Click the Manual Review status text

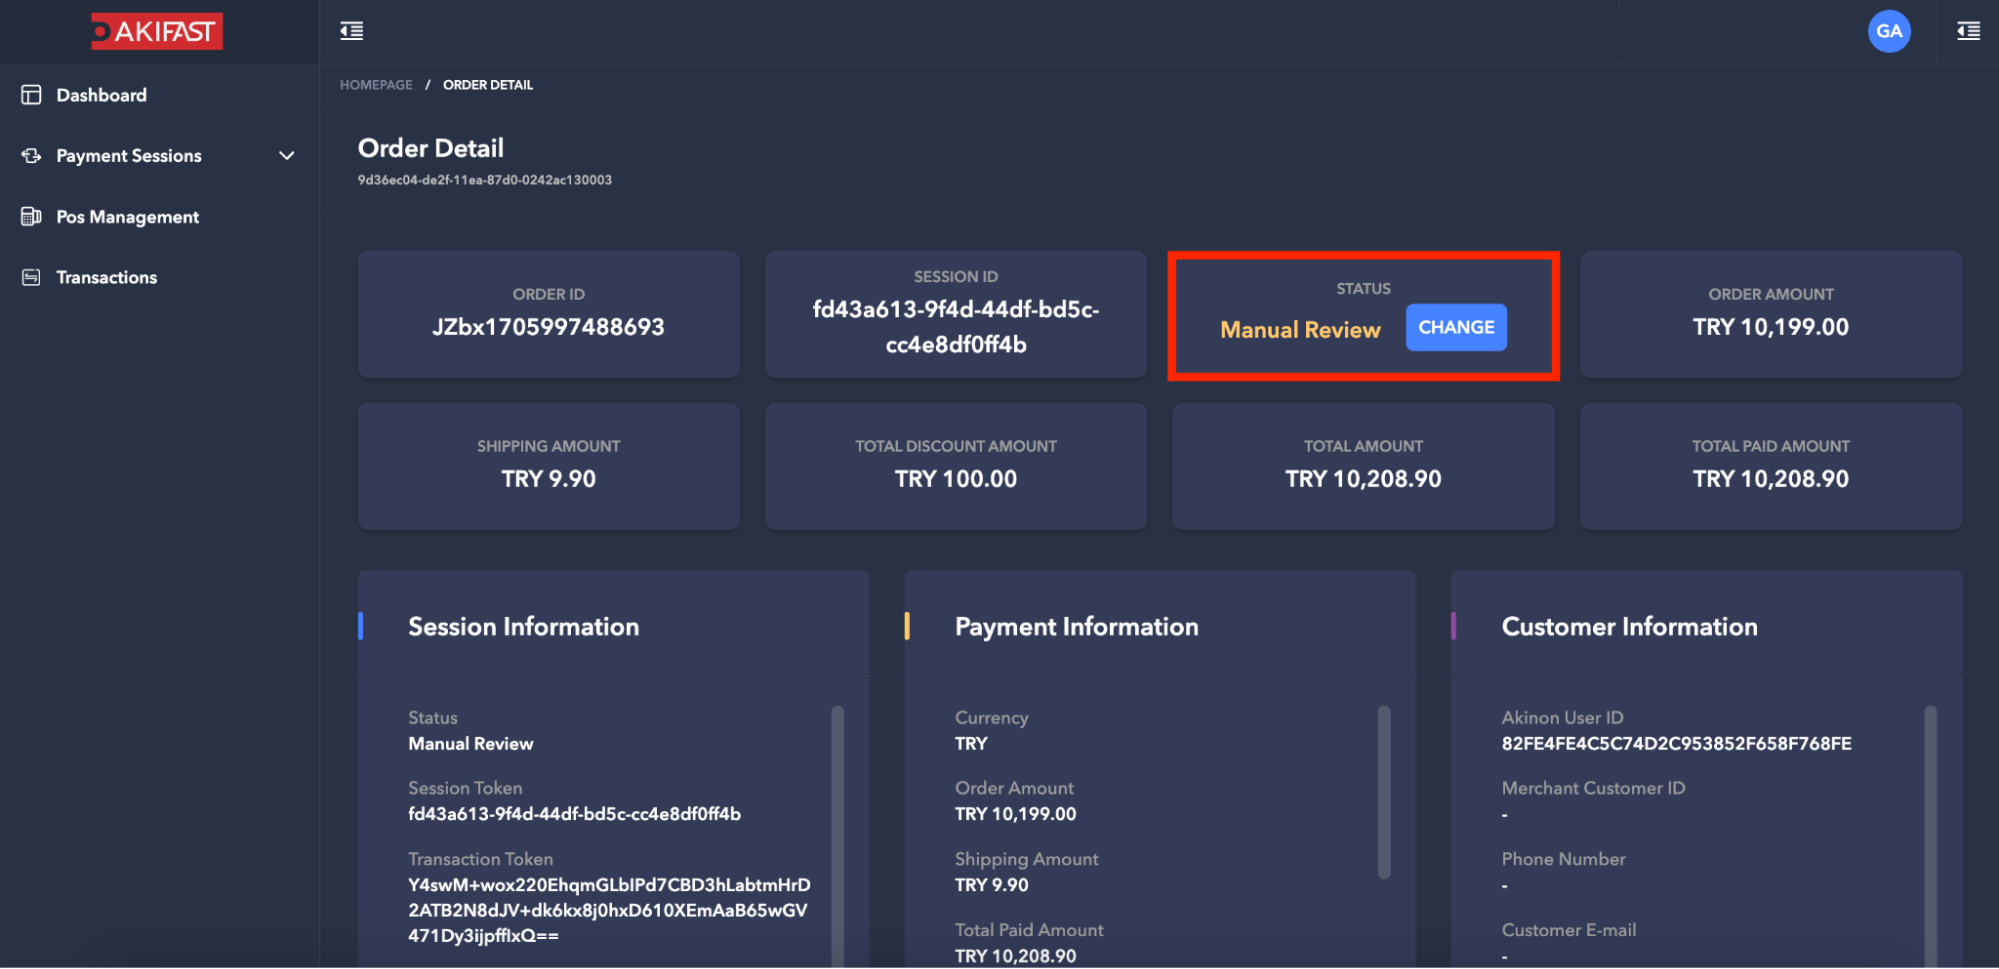point(1300,330)
